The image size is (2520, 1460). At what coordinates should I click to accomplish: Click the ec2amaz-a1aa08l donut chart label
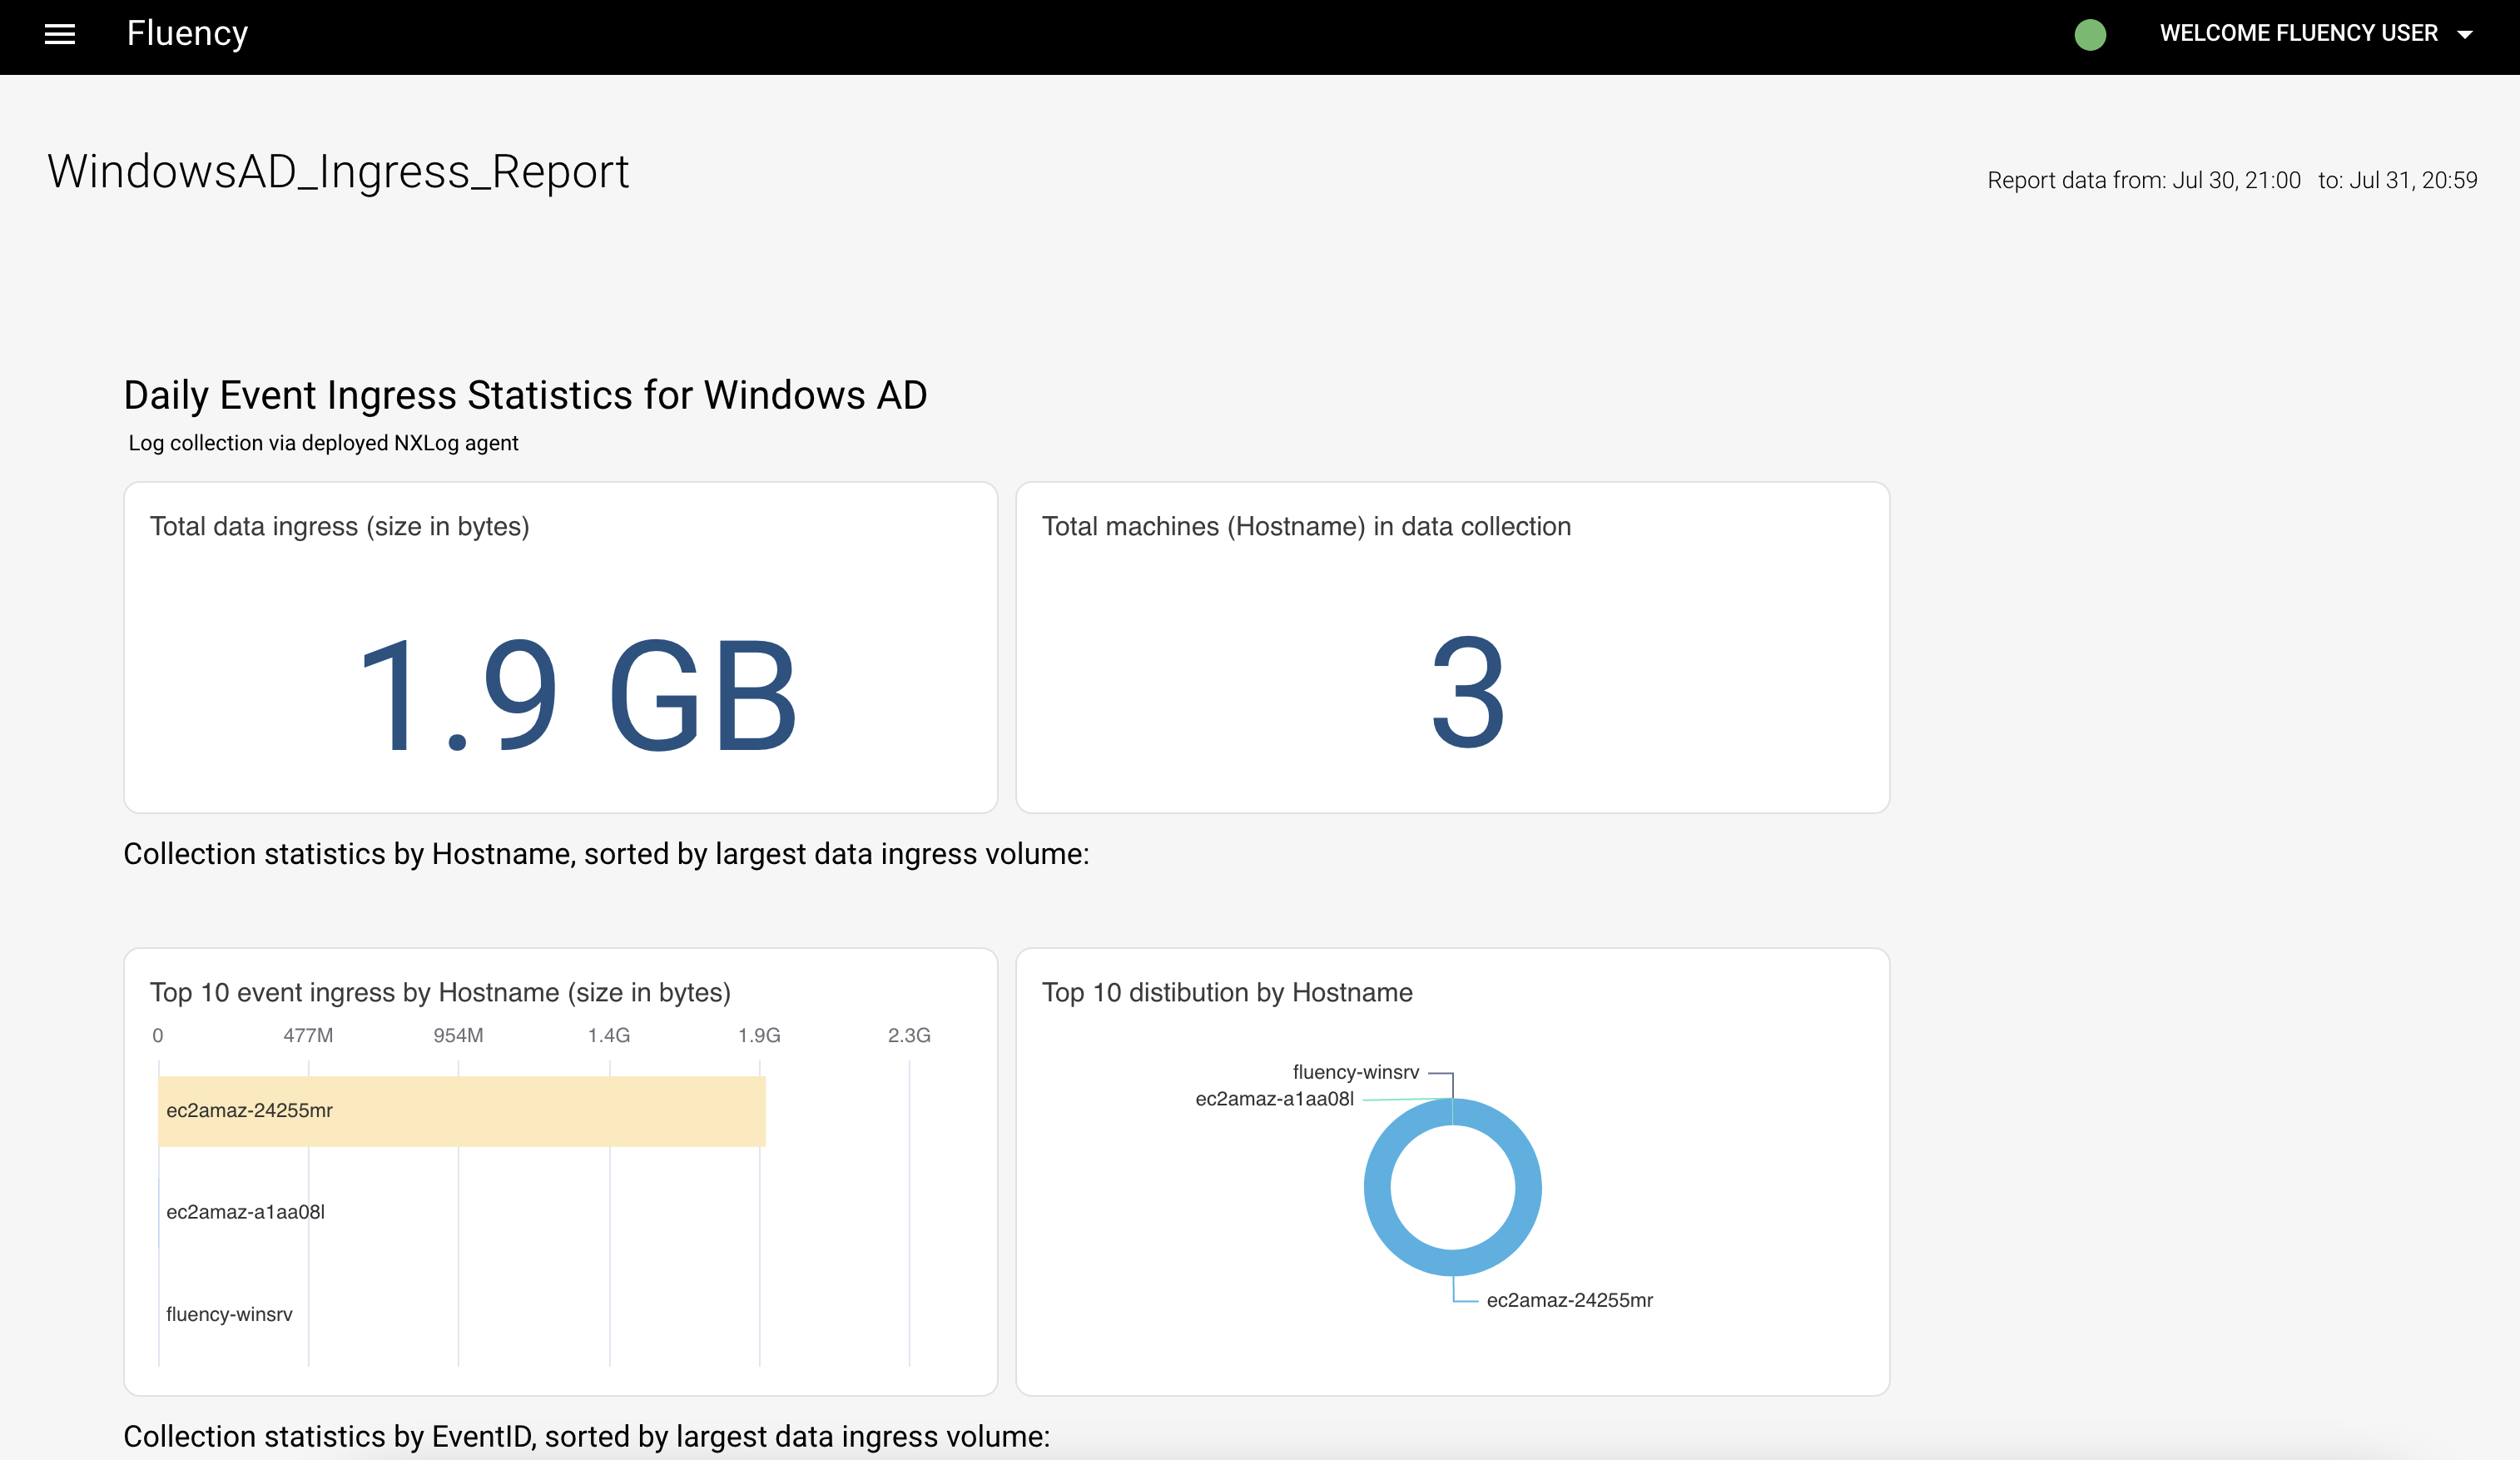[x=1274, y=1099]
